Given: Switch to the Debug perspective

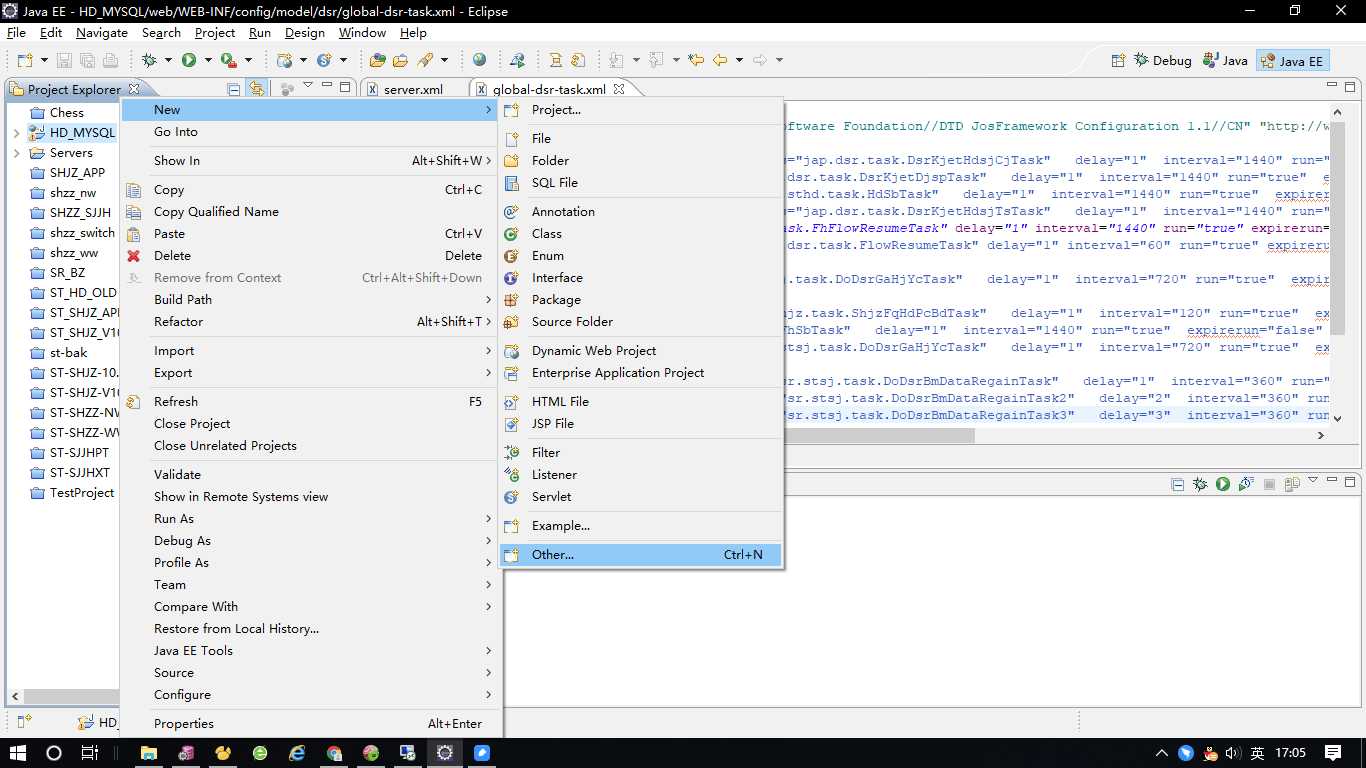Looking at the screenshot, I should [x=1162, y=60].
